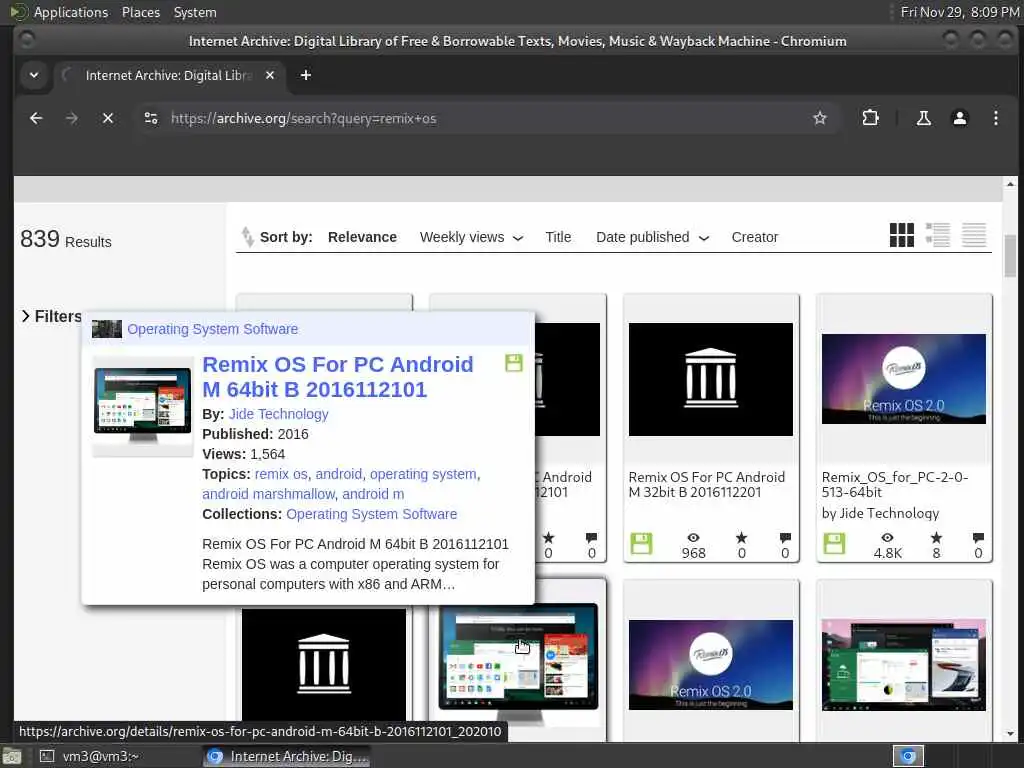
Task: Click the software floppy icon in the hover popup
Action: pos(514,363)
